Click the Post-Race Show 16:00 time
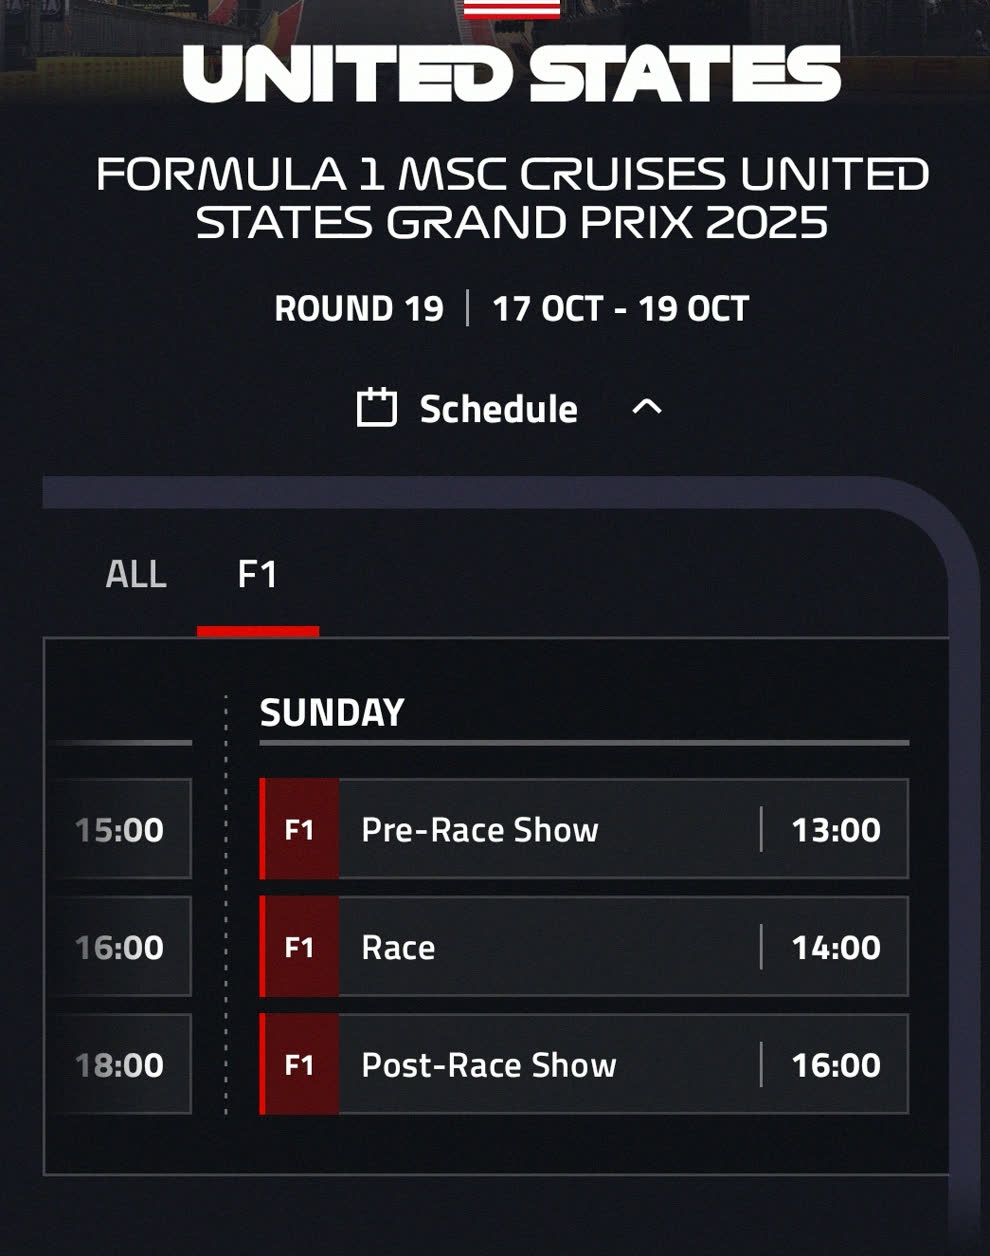Screen dimensions: 990x1256 [836, 1065]
